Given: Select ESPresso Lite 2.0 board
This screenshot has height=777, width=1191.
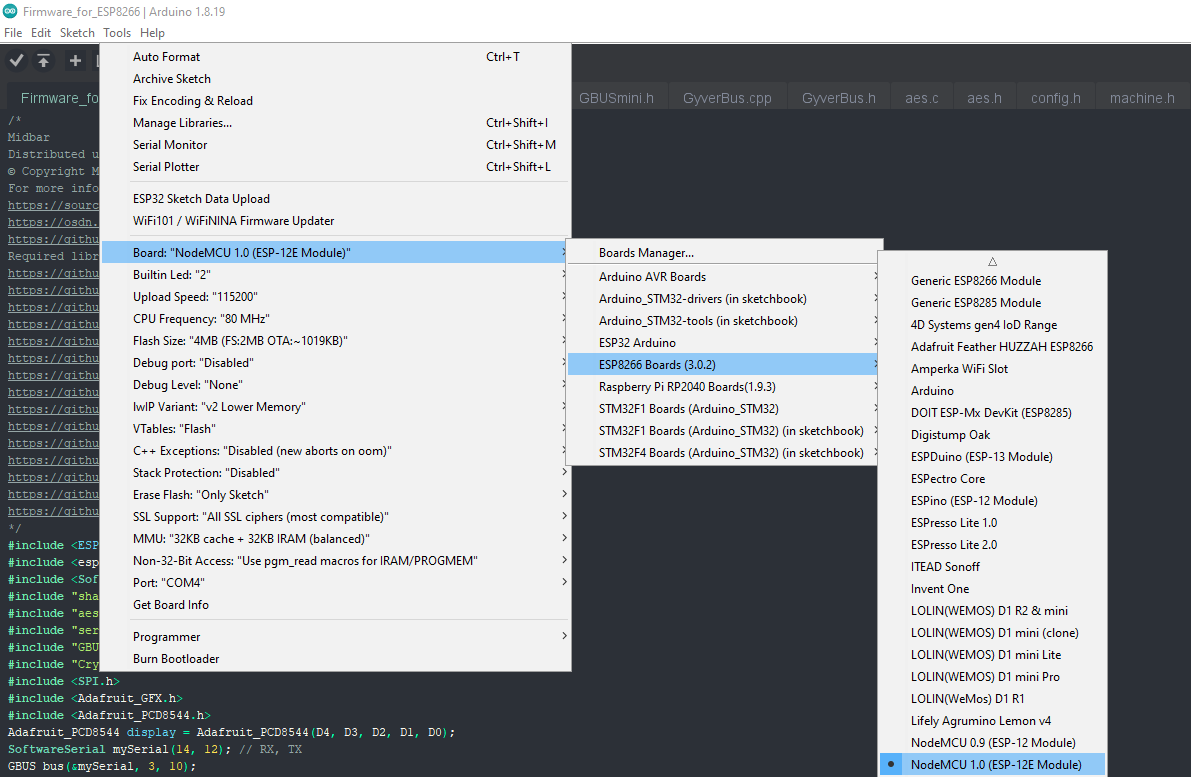Looking at the screenshot, I should click(992, 545).
